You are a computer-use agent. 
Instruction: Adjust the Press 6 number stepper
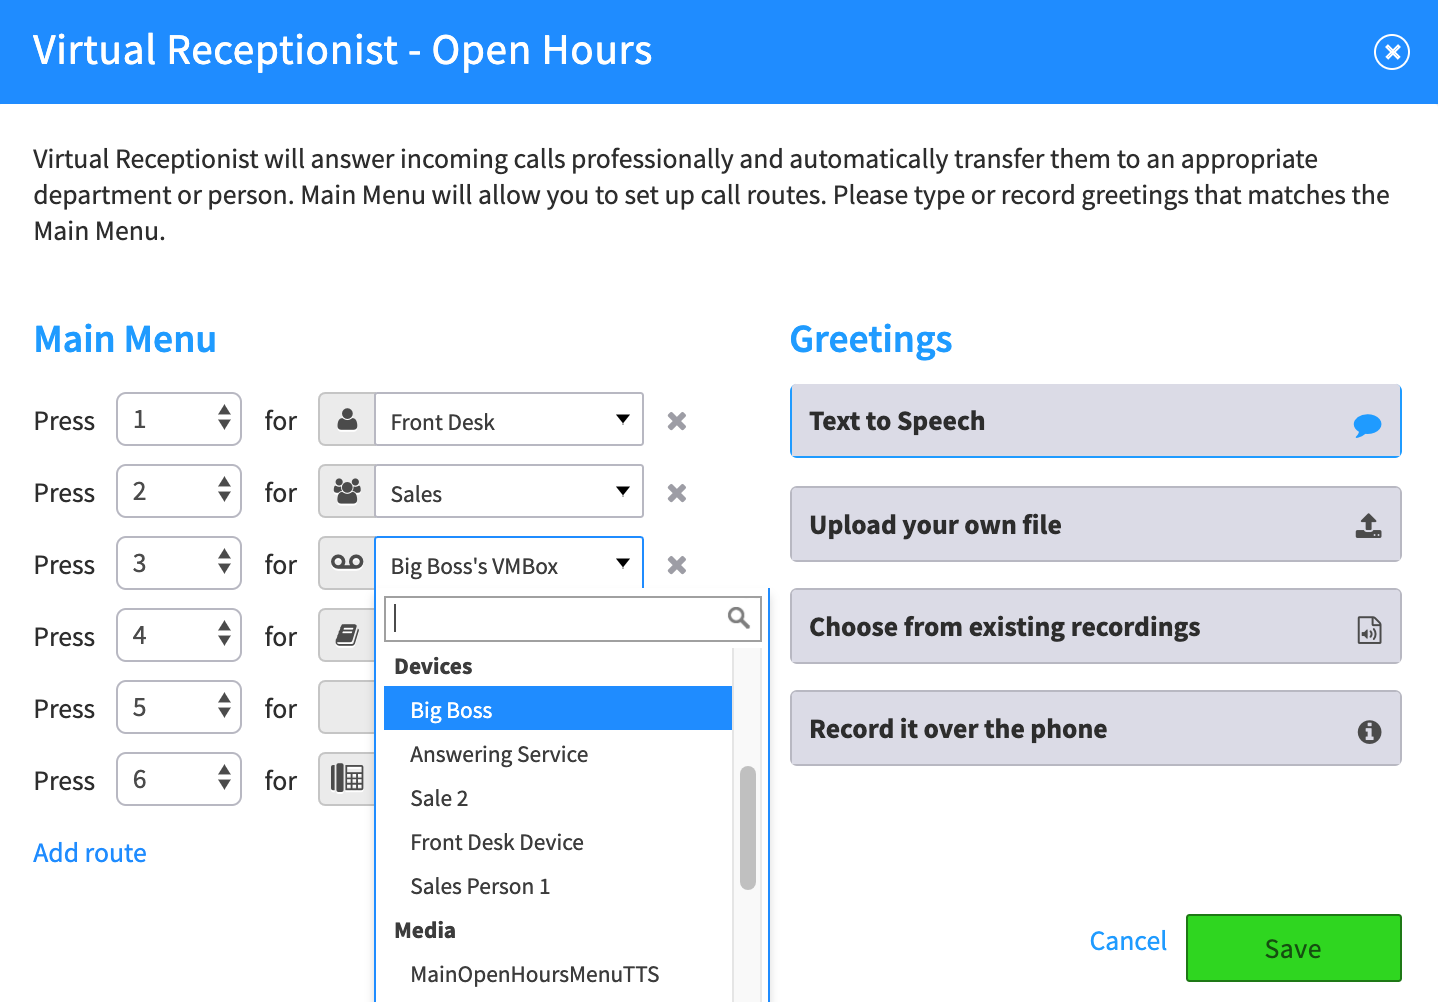tap(224, 779)
